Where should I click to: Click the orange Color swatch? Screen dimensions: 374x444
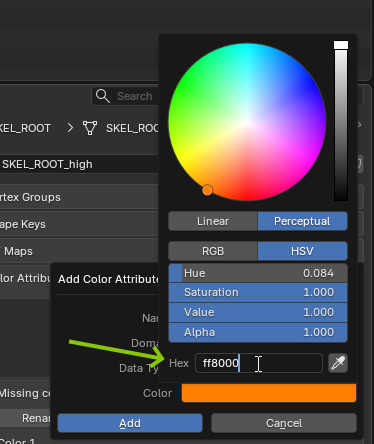(x=269, y=393)
